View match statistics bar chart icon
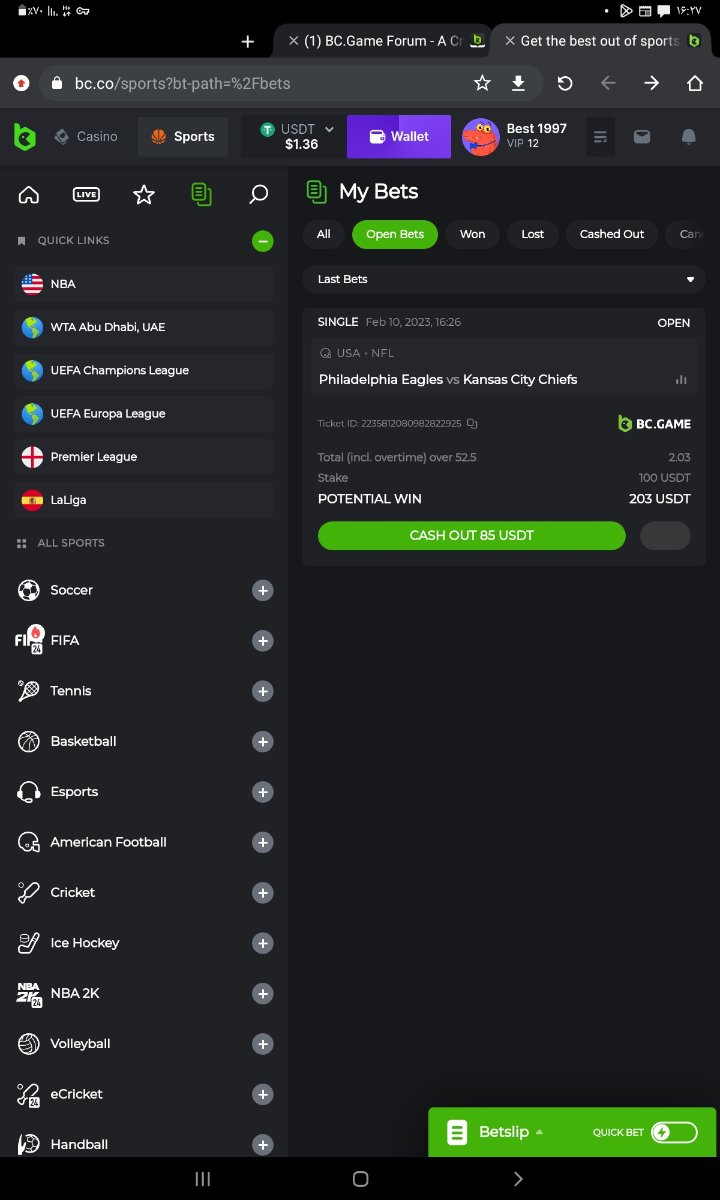Image resolution: width=720 pixels, height=1200 pixels. click(x=681, y=380)
